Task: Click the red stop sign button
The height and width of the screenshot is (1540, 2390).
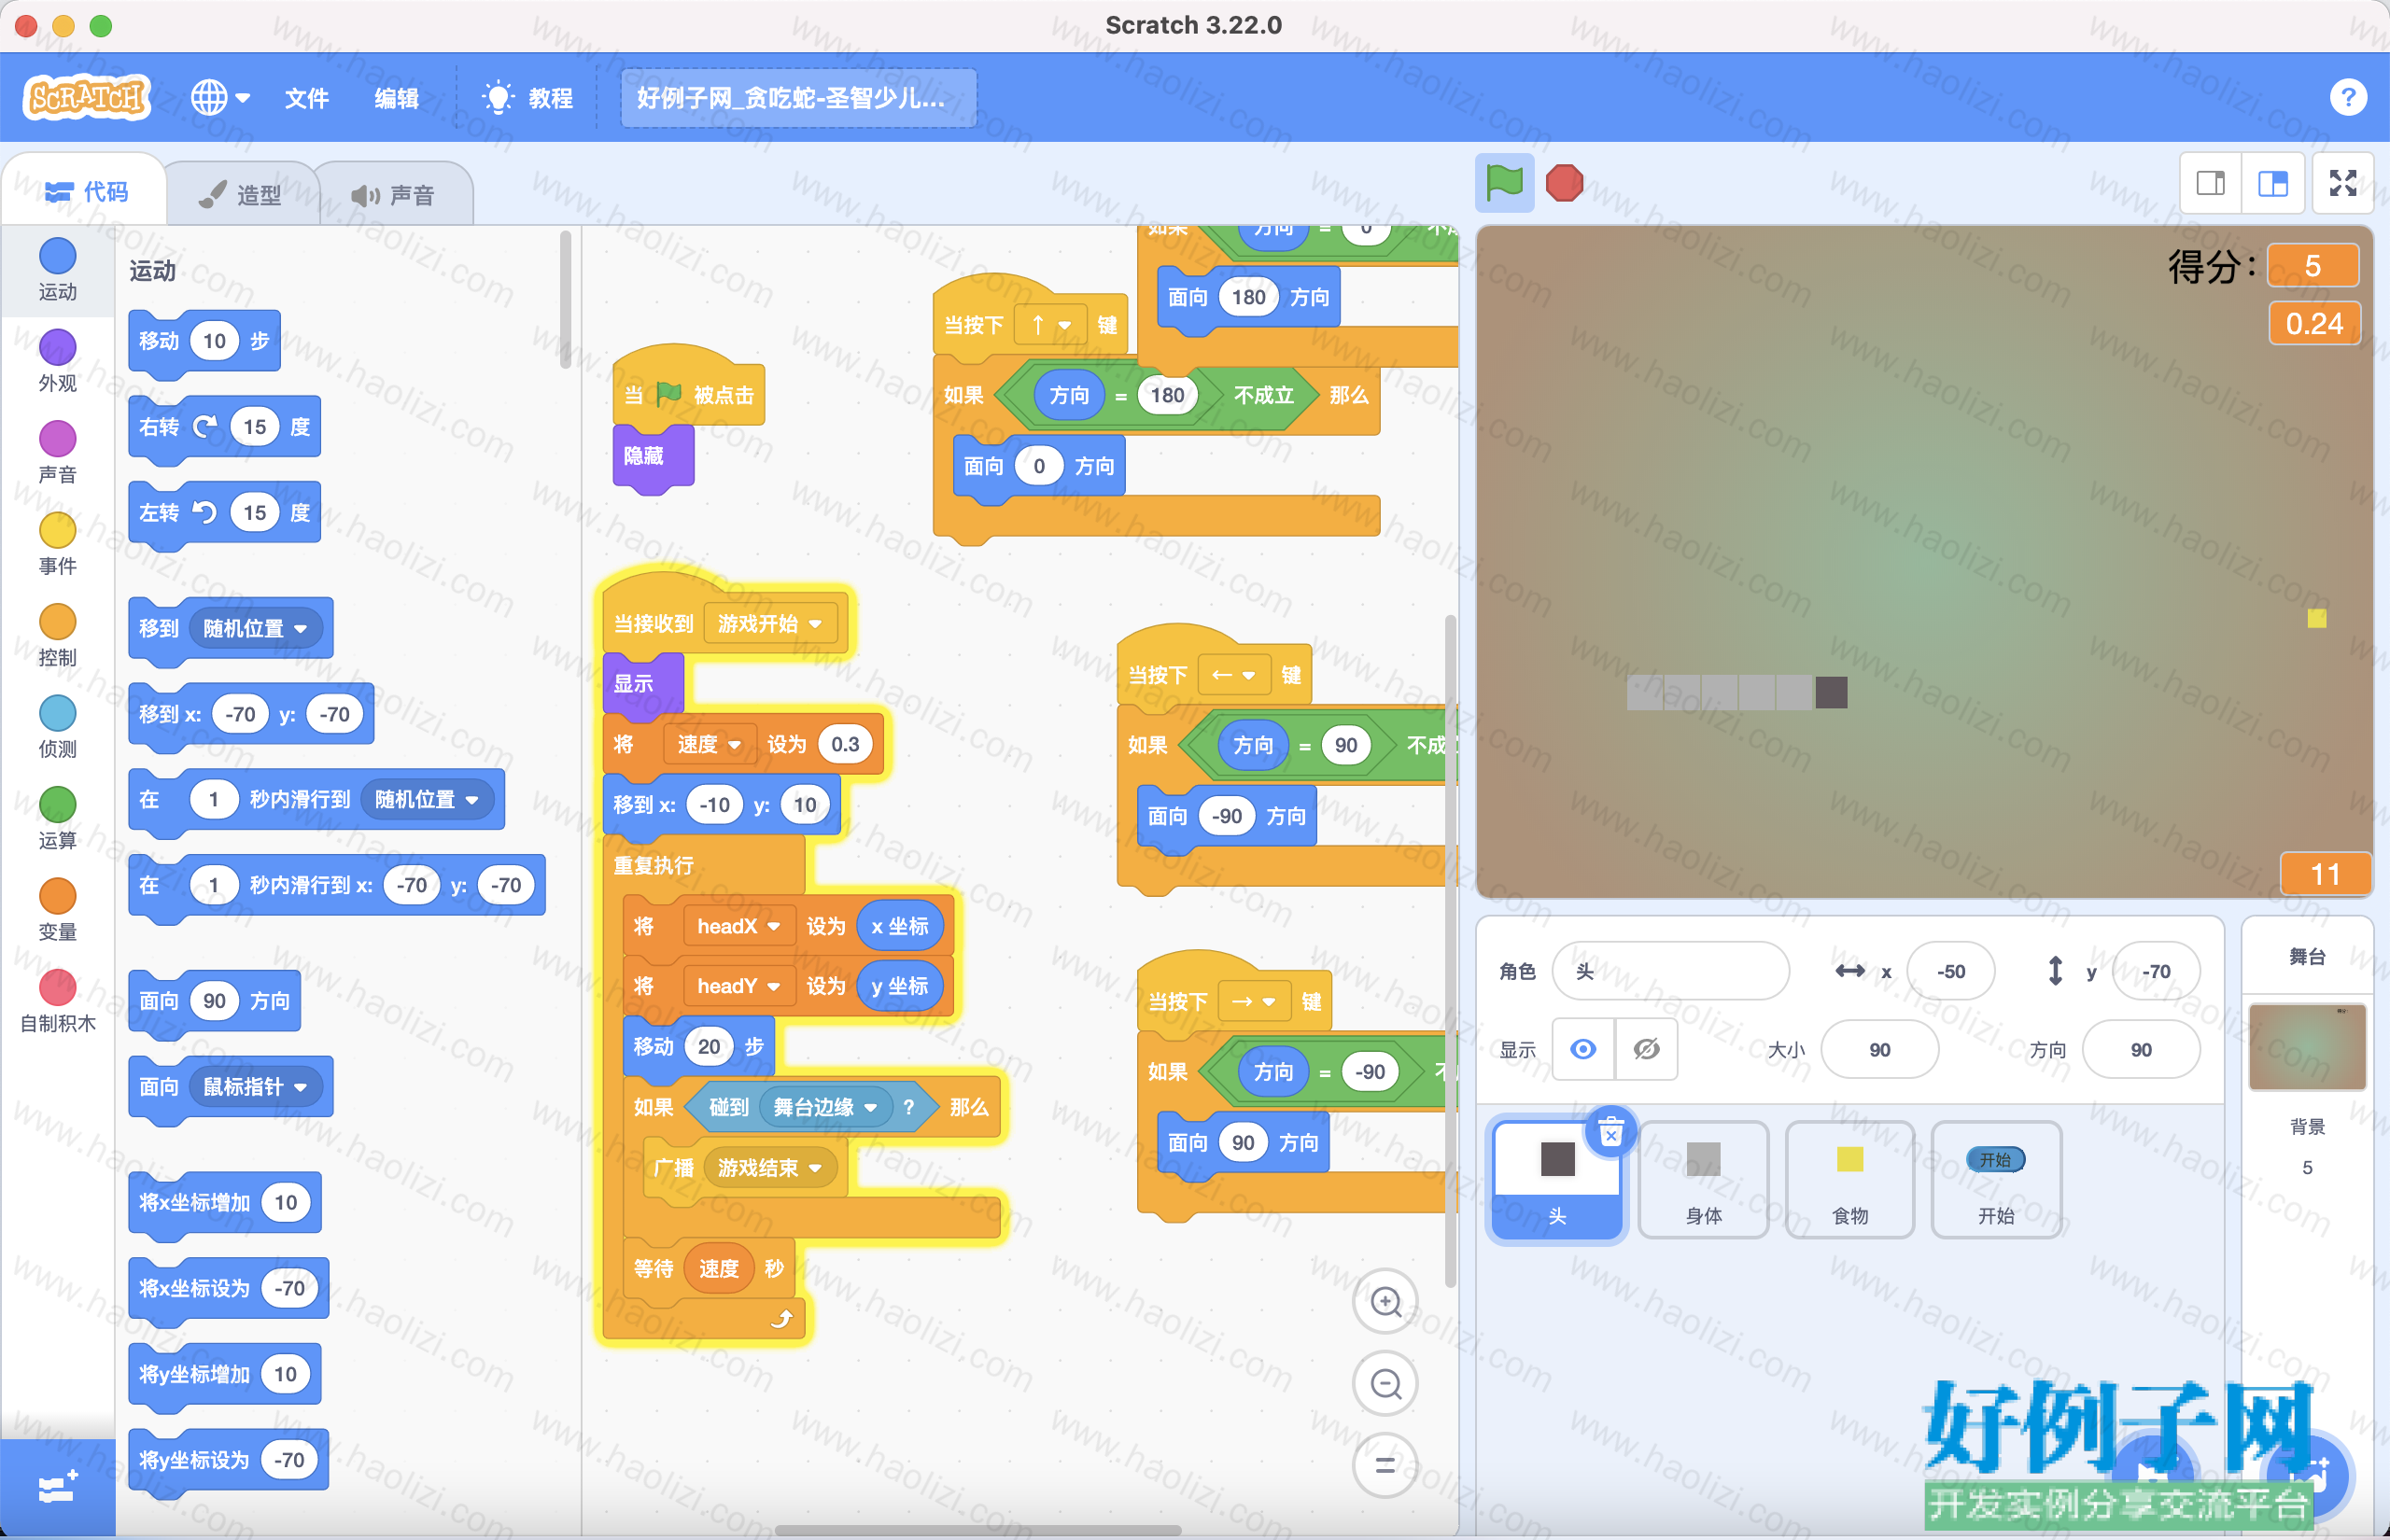Action: [x=1564, y=183]
